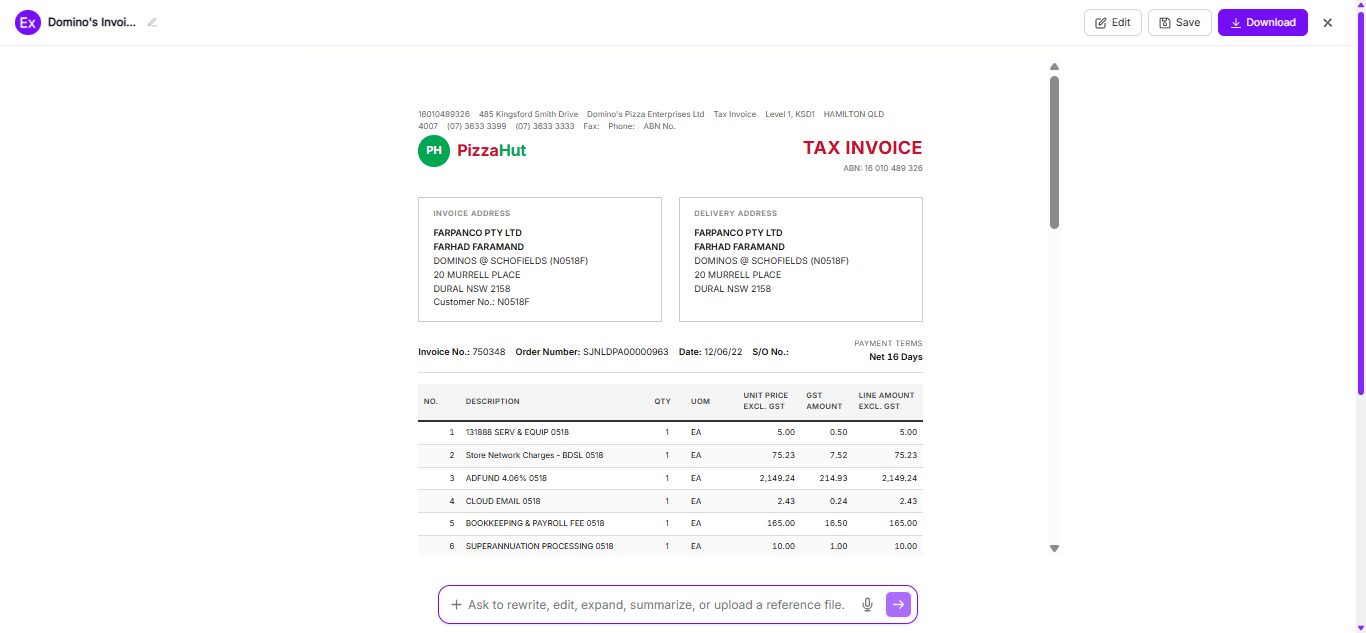Select the TAX INVOICE heading
This screenshot has height=633, width=1366.
tap(862, 148)
